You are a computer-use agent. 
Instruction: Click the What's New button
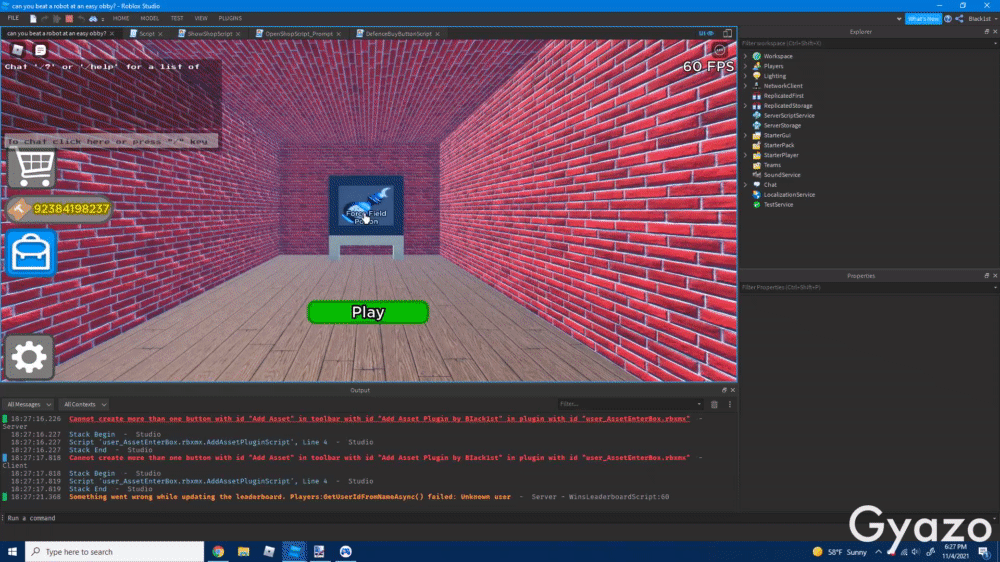pyautogui.click(x=923, y=18)
